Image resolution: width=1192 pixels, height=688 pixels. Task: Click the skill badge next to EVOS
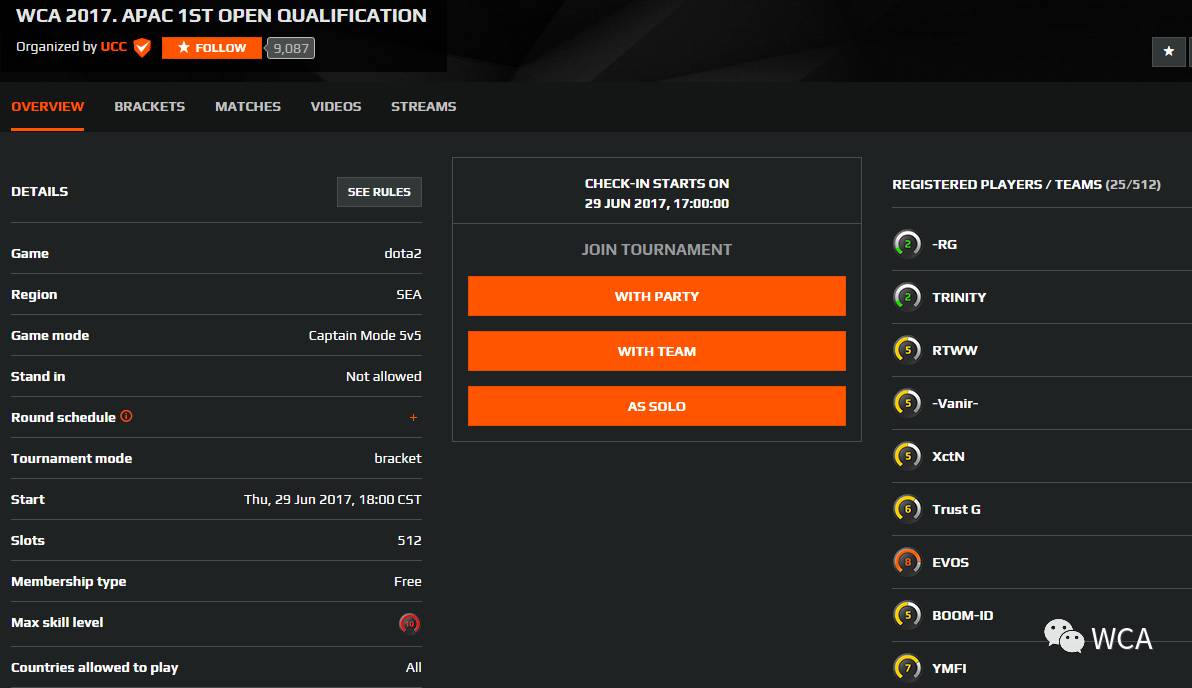pos(907,562)
